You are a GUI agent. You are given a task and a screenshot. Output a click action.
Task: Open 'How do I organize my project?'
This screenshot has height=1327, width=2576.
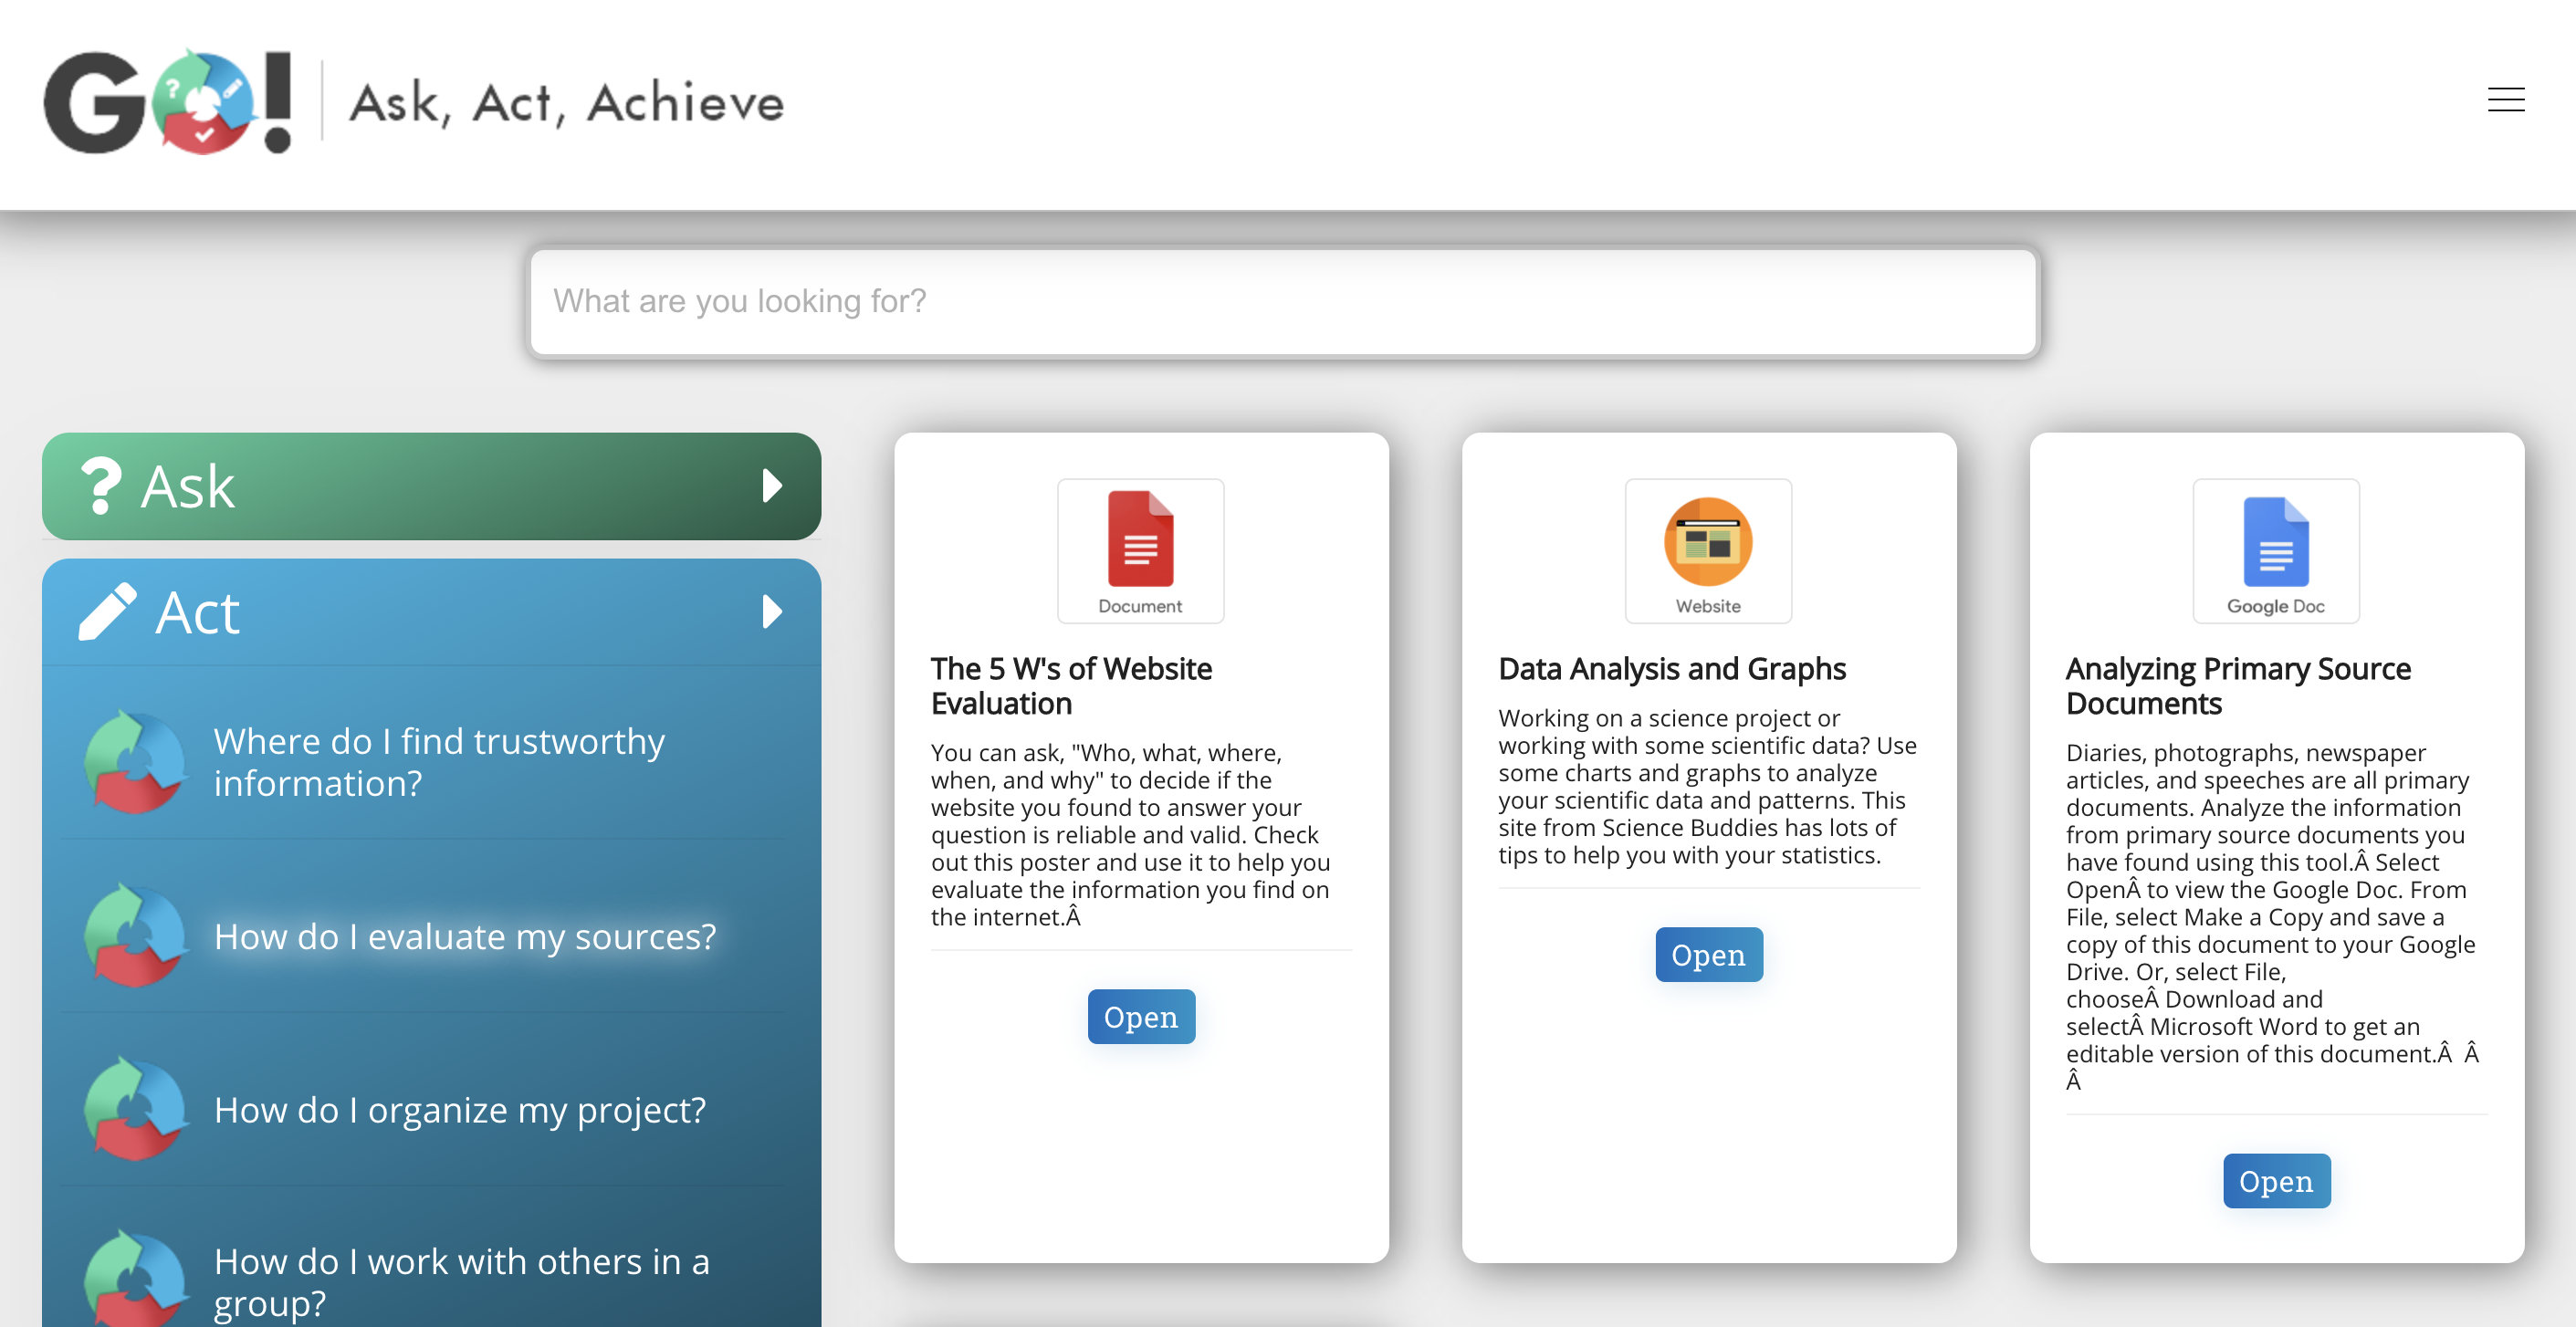(460, 1109)
